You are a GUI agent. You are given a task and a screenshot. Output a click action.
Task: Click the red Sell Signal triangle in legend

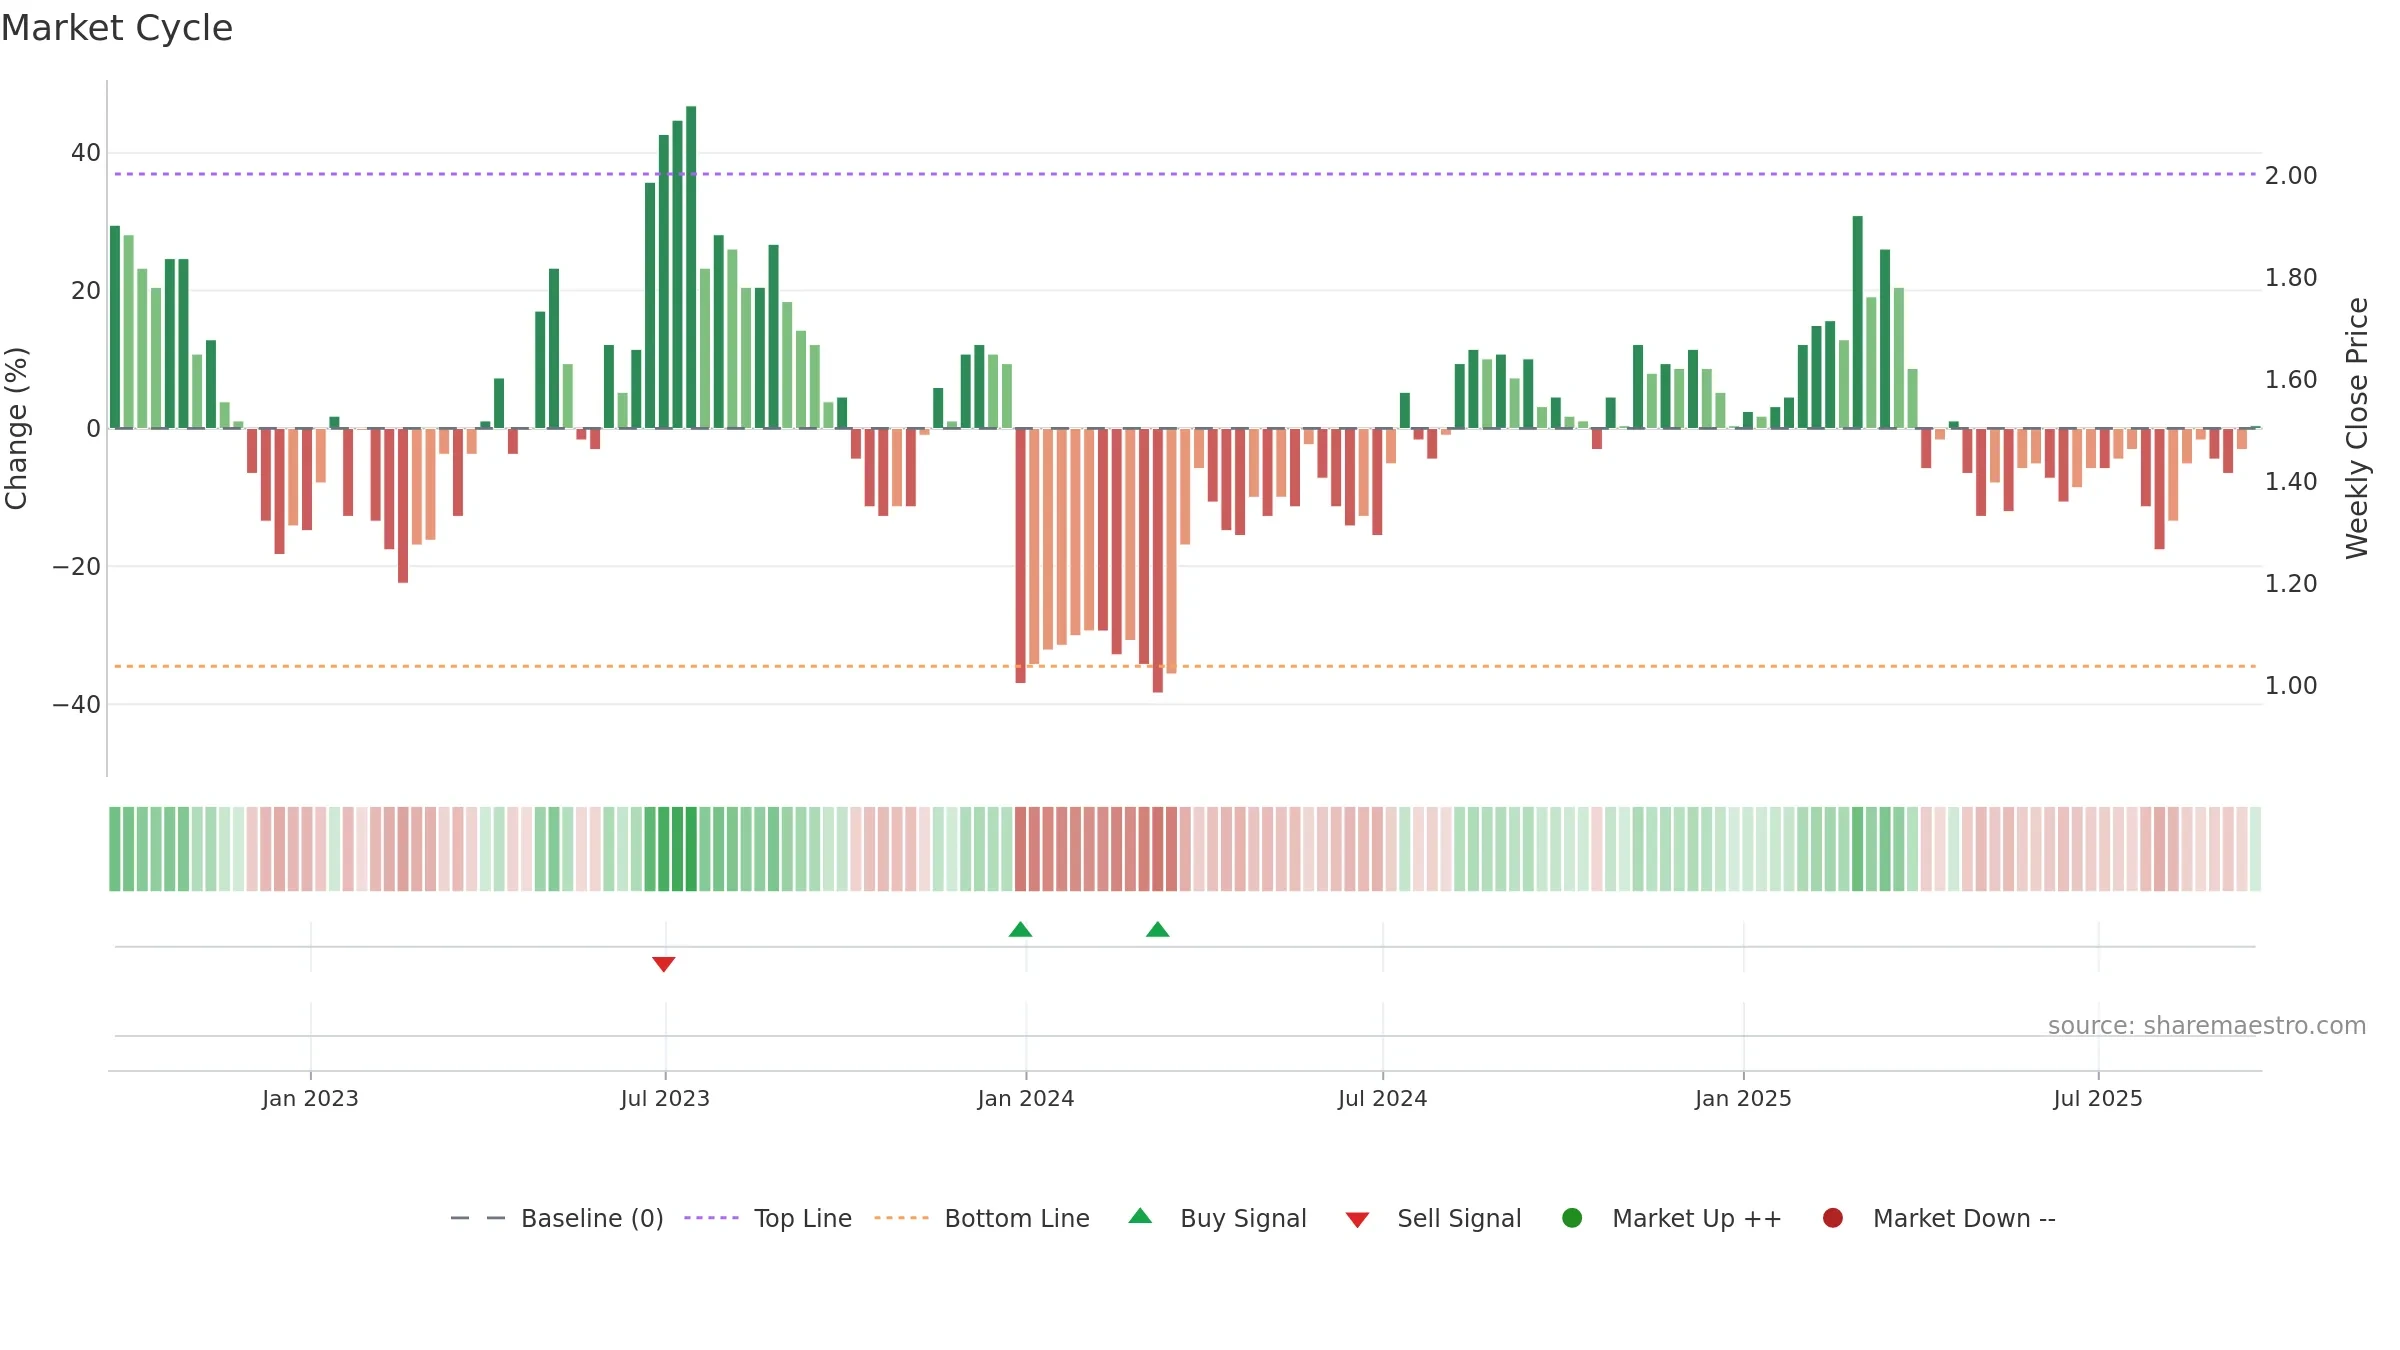(x=1357, y=1220)
